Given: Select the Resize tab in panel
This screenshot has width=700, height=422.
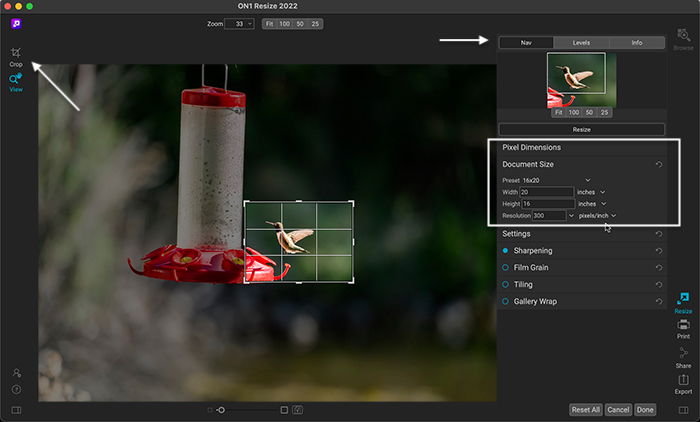Looking at the screenshot, I should click(581, 130).
